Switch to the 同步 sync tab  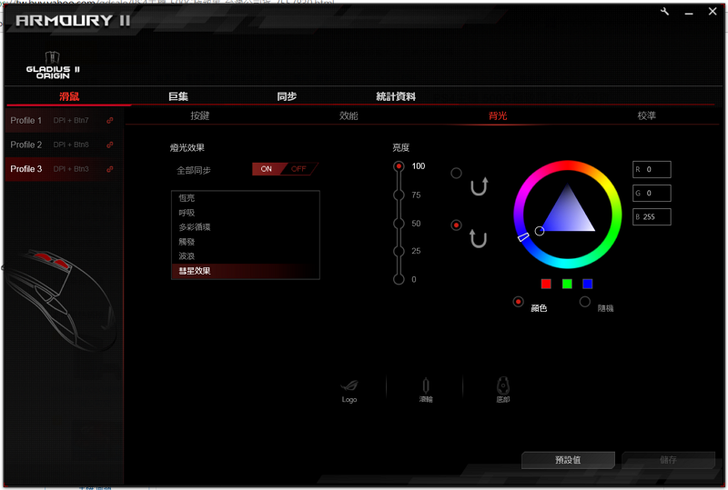point(287,97)
